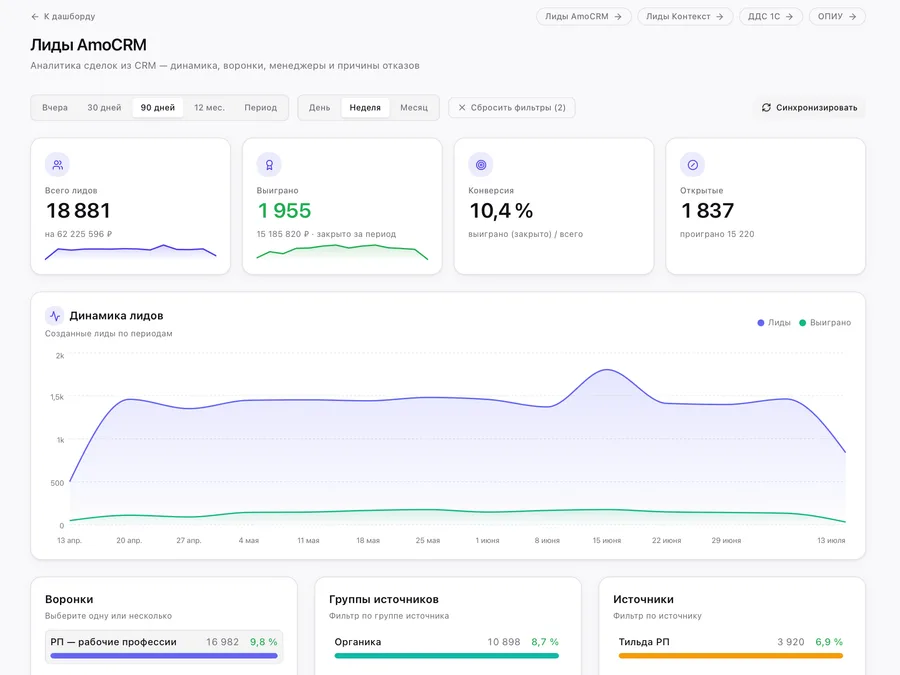Click the purple progress bar under РП — рабочие профессии
The width and height of the screenshot is (900, 675).
pos(164,655)
